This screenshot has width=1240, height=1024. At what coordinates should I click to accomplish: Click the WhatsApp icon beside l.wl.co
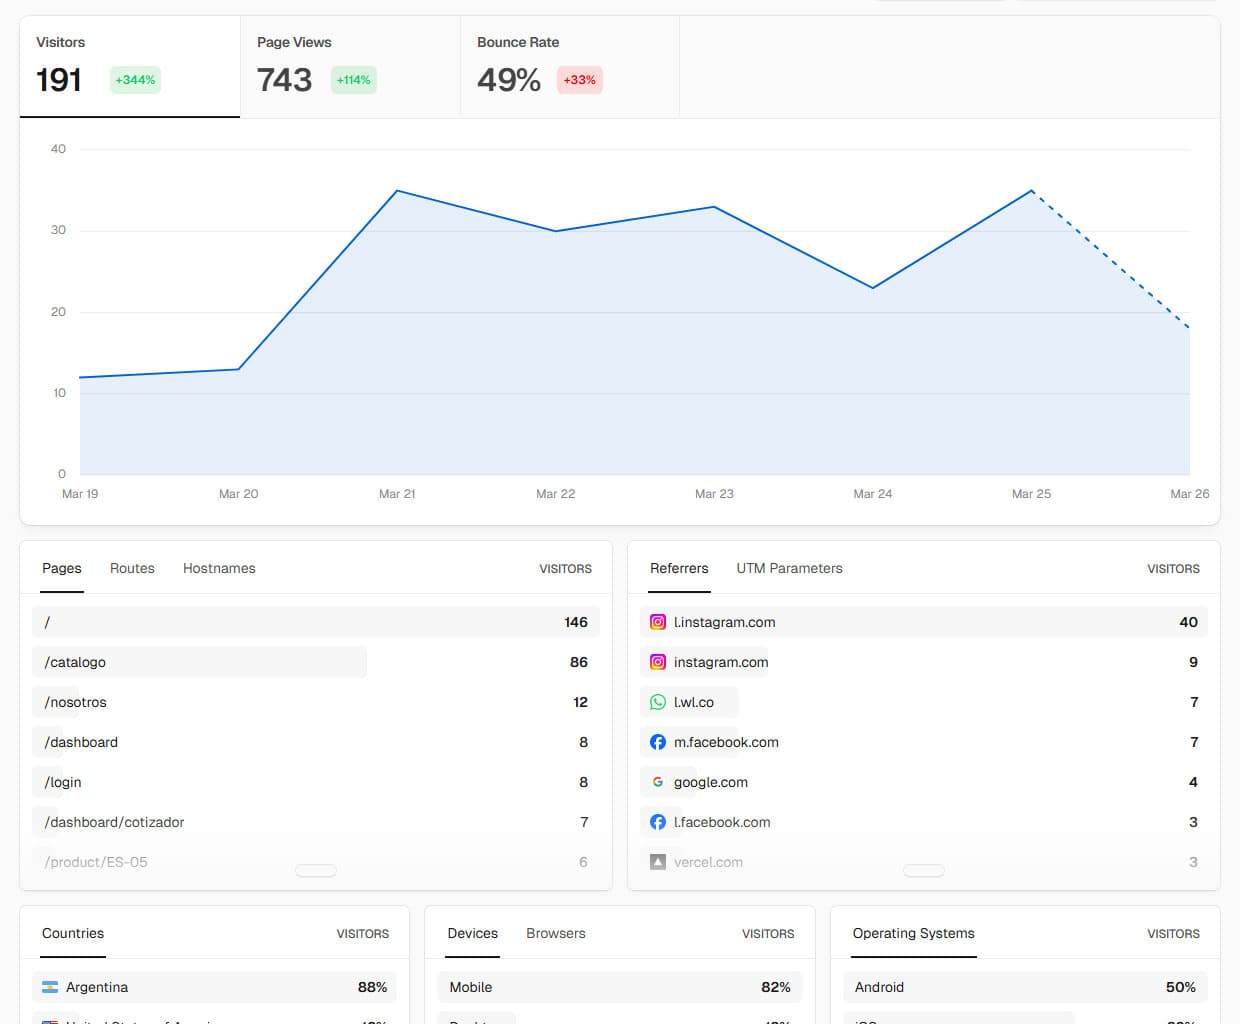coord(658,702)
